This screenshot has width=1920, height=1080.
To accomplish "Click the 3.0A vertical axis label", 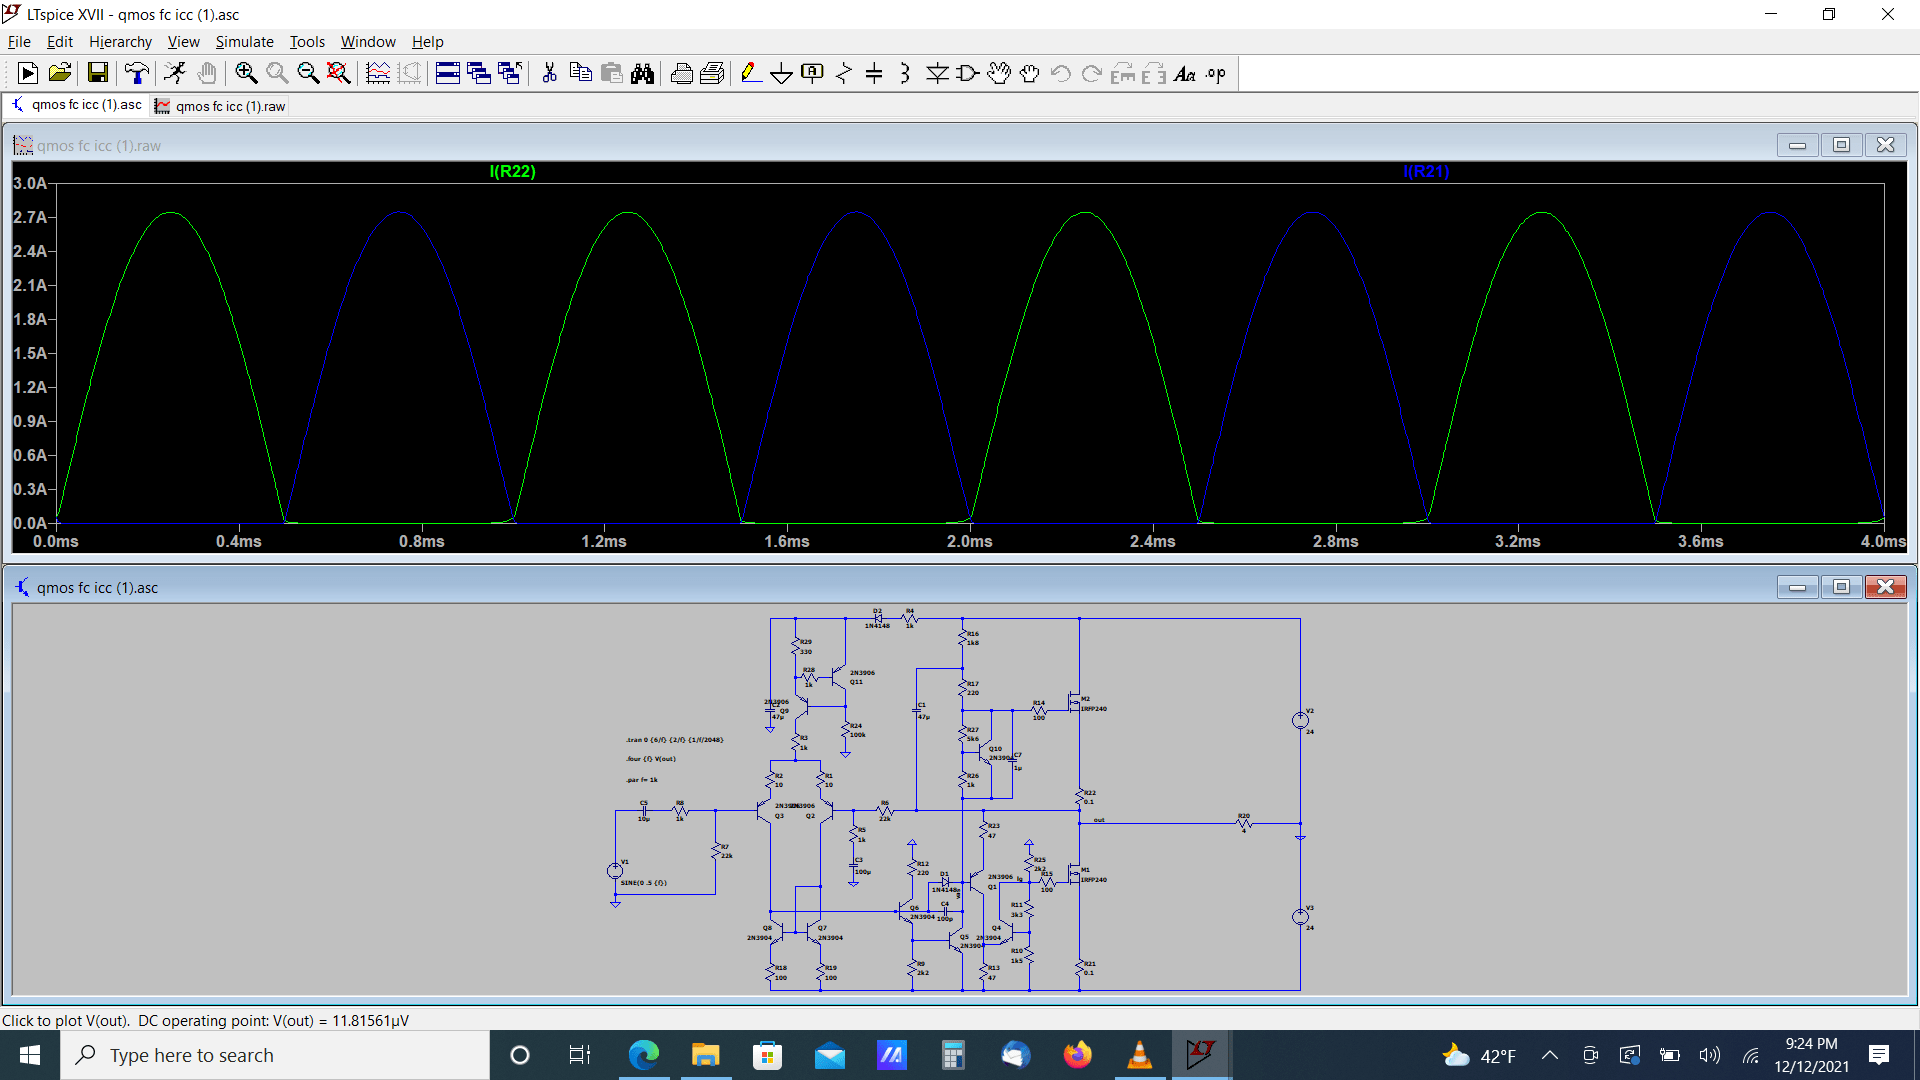I will tap(30, 183).
